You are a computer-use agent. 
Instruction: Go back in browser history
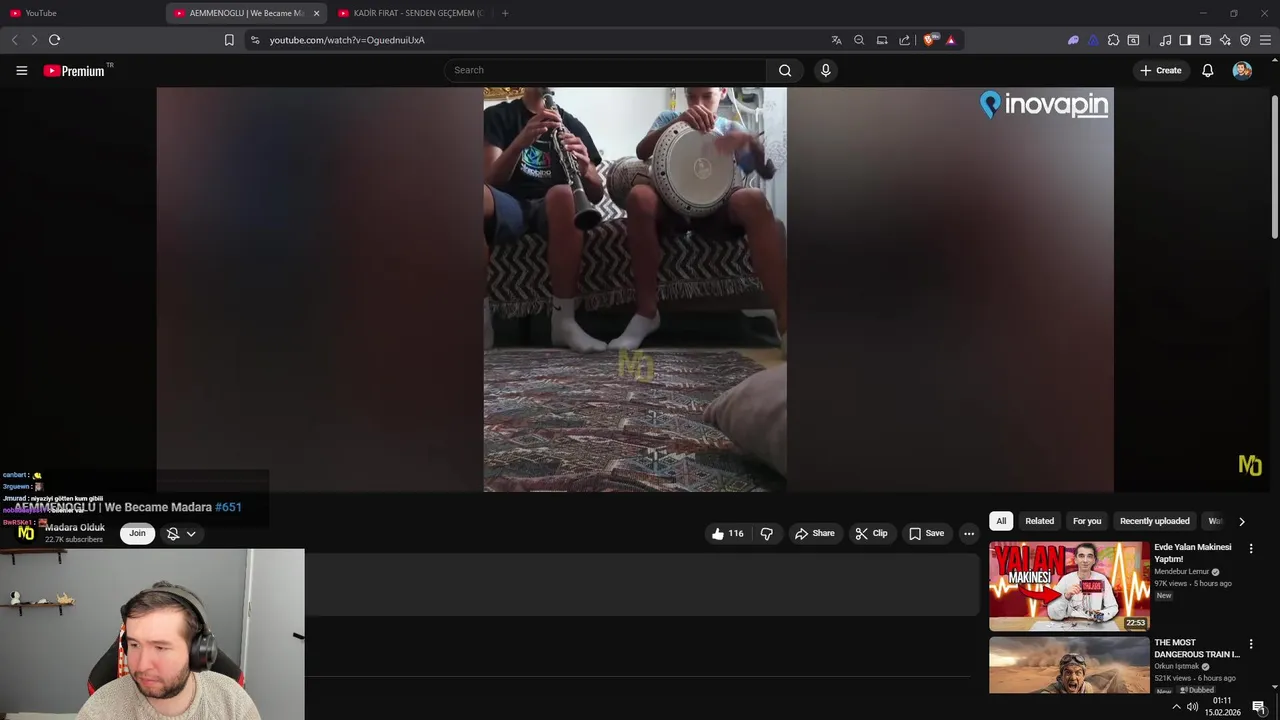tap(14, 40)
